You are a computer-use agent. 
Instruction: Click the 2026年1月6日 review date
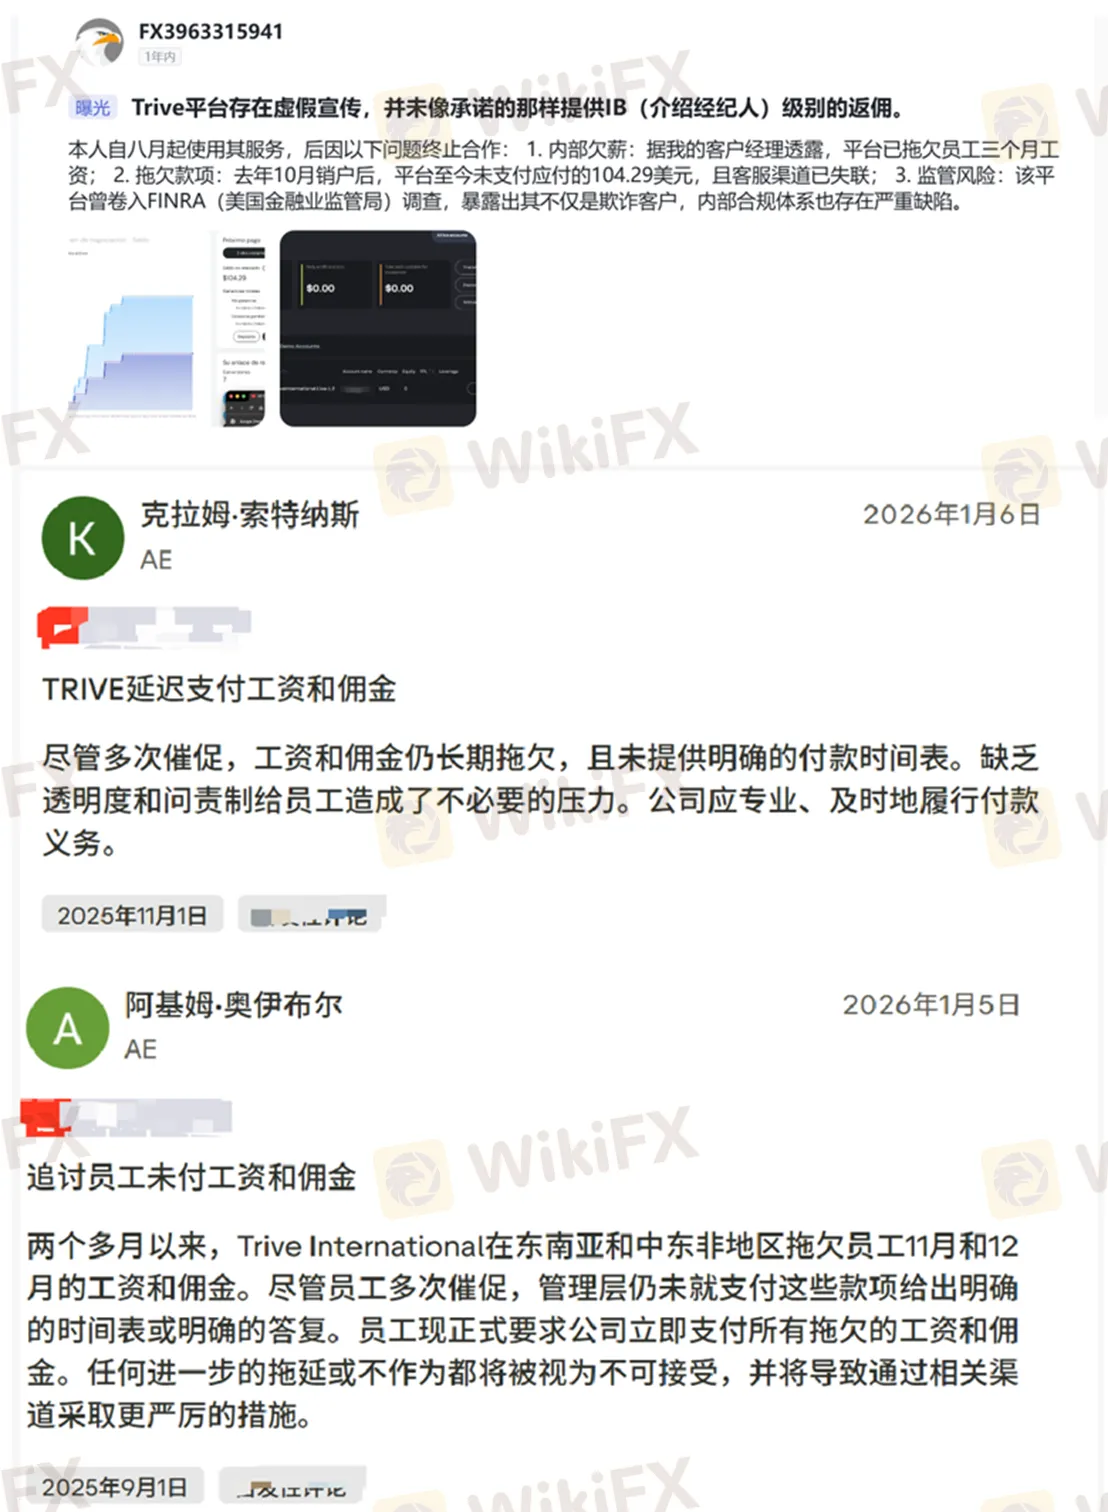pyautogui.click(x=951, y=515)
